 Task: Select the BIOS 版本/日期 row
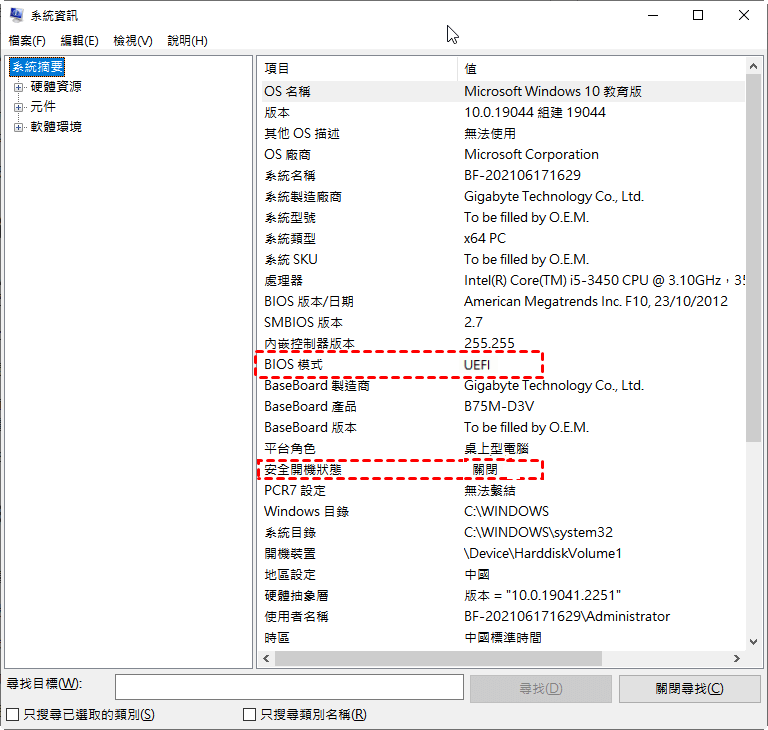click(503, 301)
